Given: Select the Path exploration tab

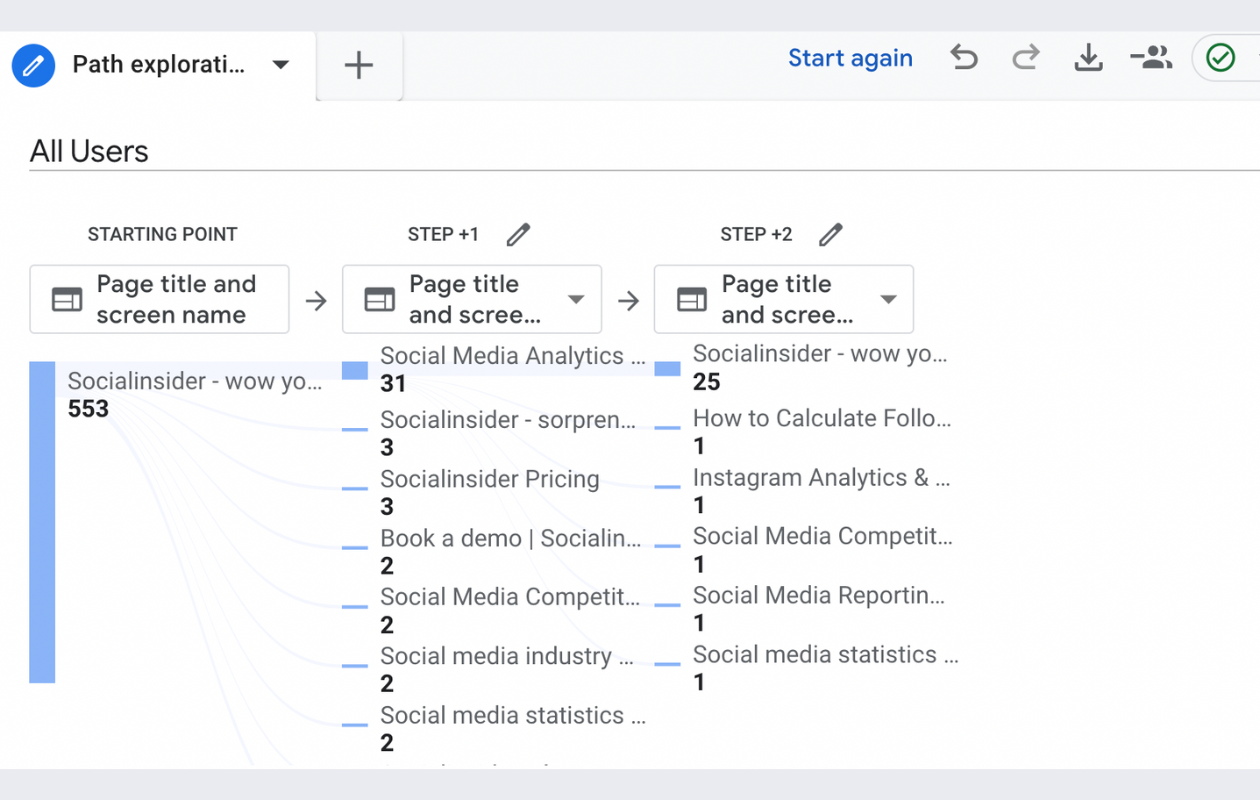Looking at the screenshot, I should (158, 66).
